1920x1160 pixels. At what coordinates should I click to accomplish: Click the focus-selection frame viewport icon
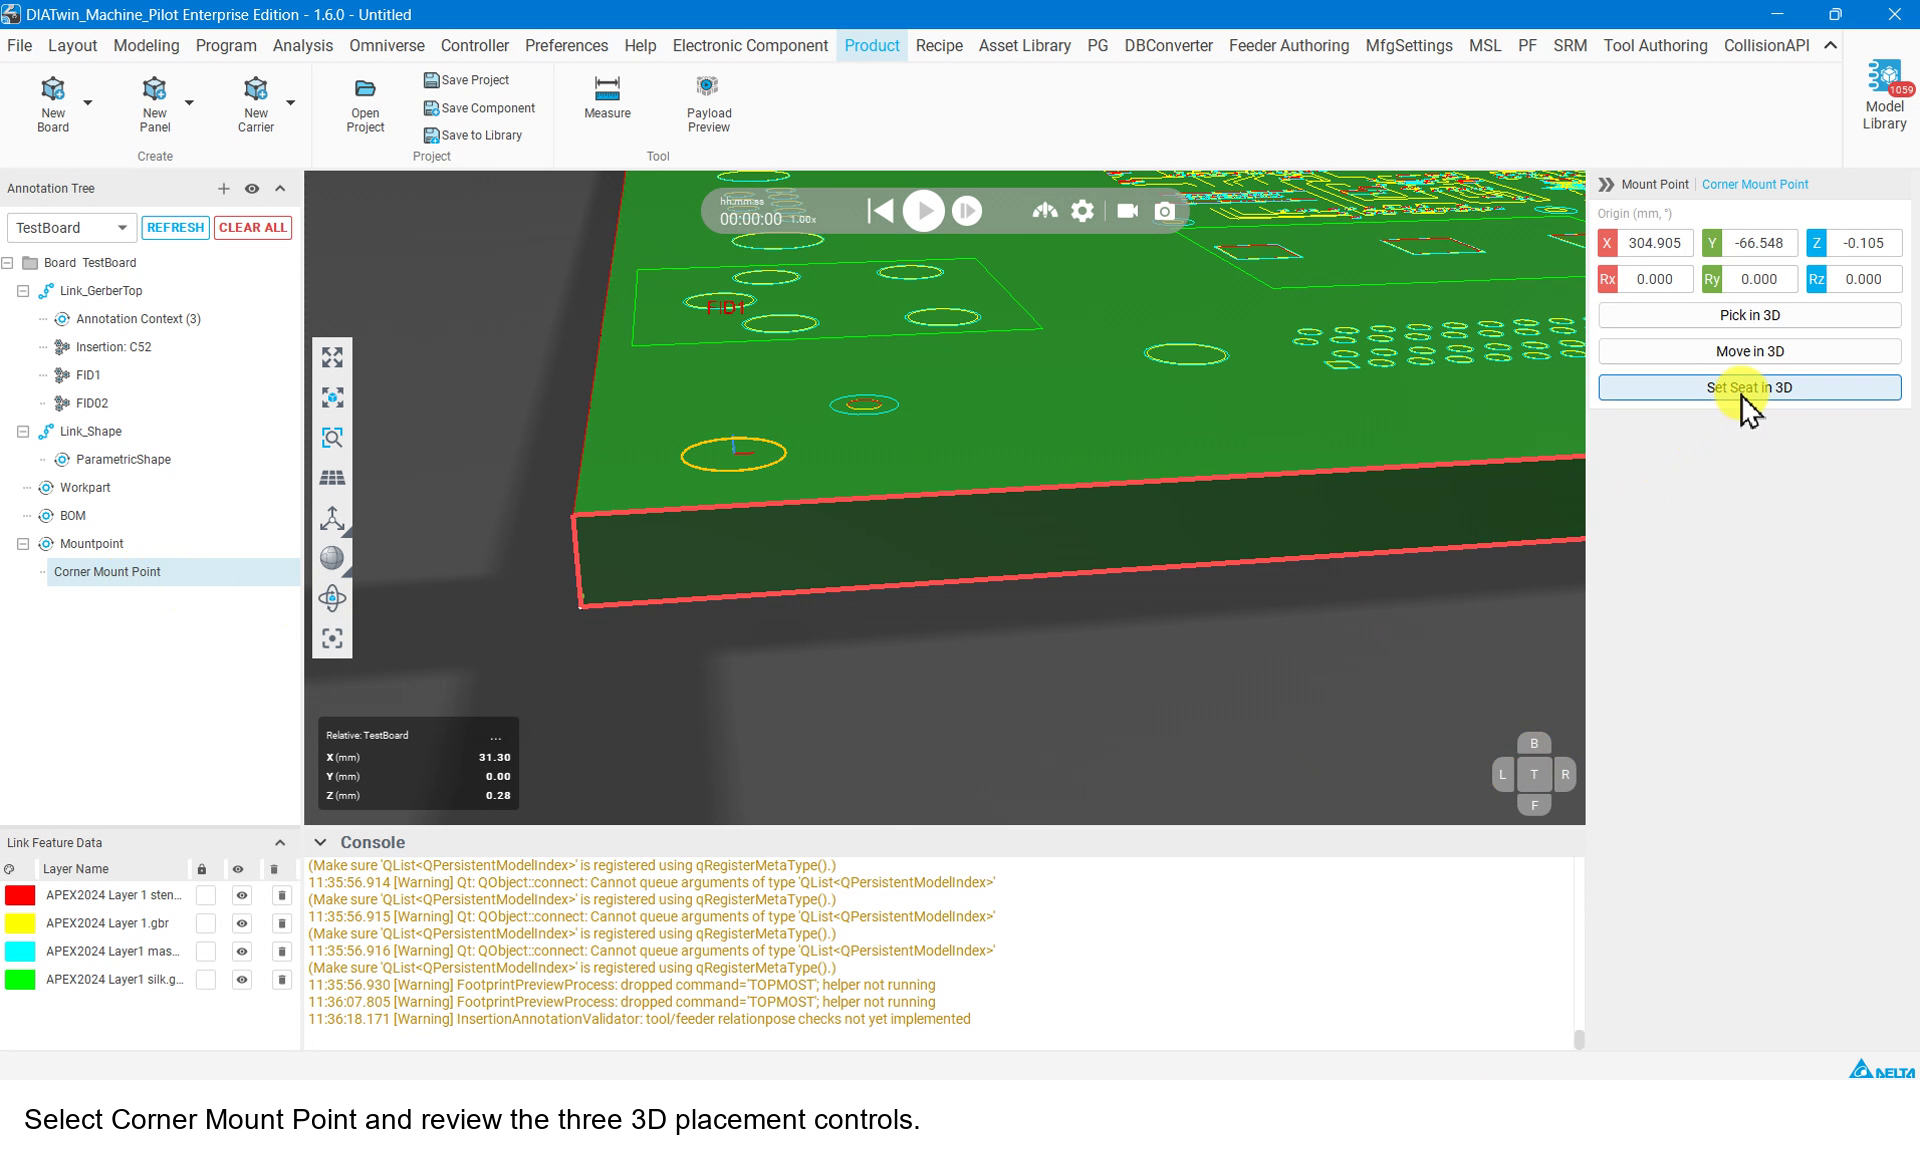point(332,638)
